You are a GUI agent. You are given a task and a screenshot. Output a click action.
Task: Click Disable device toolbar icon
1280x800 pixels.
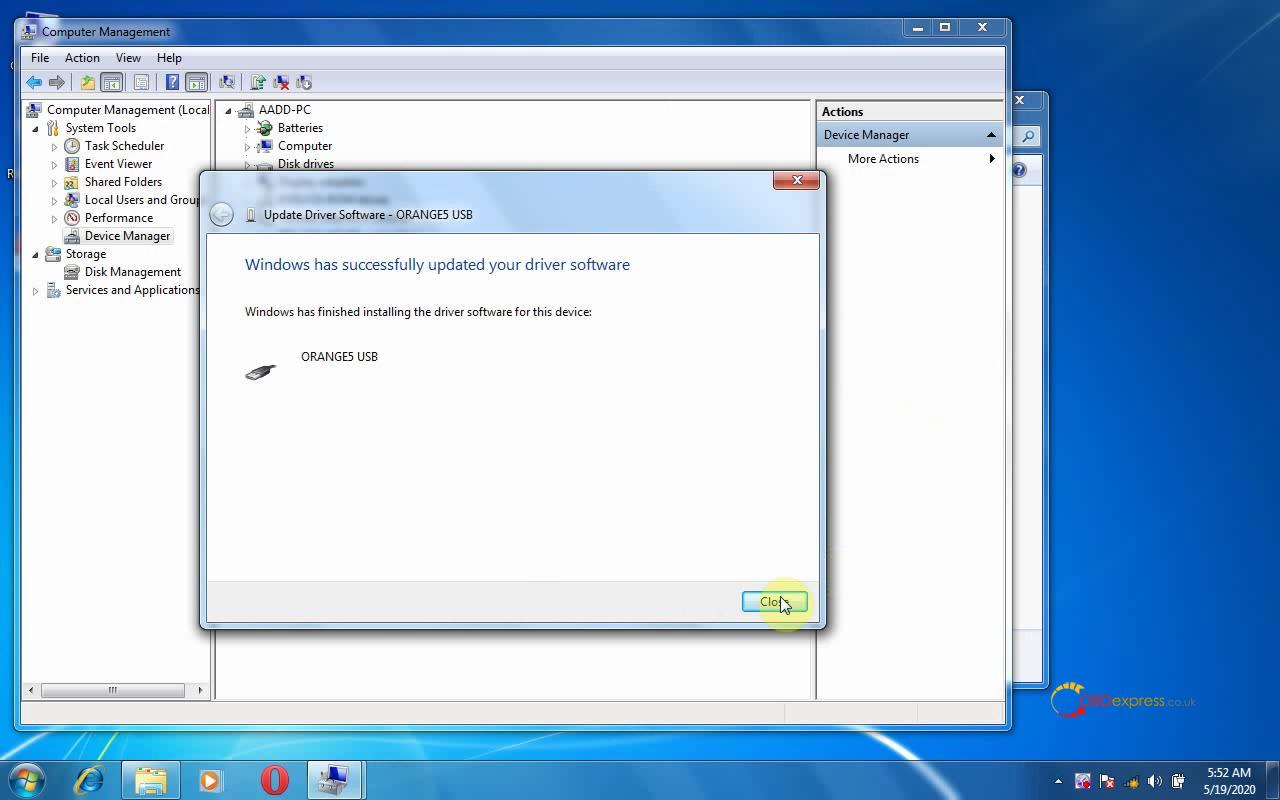pos(304,82)
